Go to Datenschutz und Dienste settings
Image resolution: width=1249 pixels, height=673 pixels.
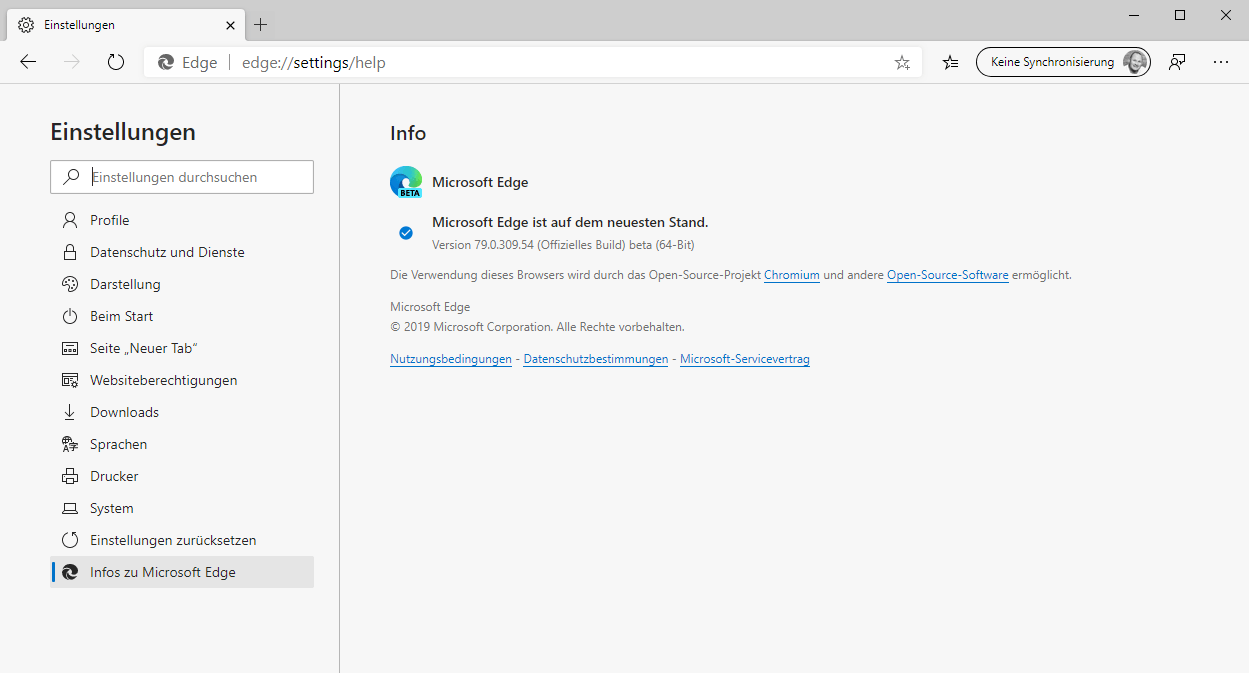tap(167, 252)
